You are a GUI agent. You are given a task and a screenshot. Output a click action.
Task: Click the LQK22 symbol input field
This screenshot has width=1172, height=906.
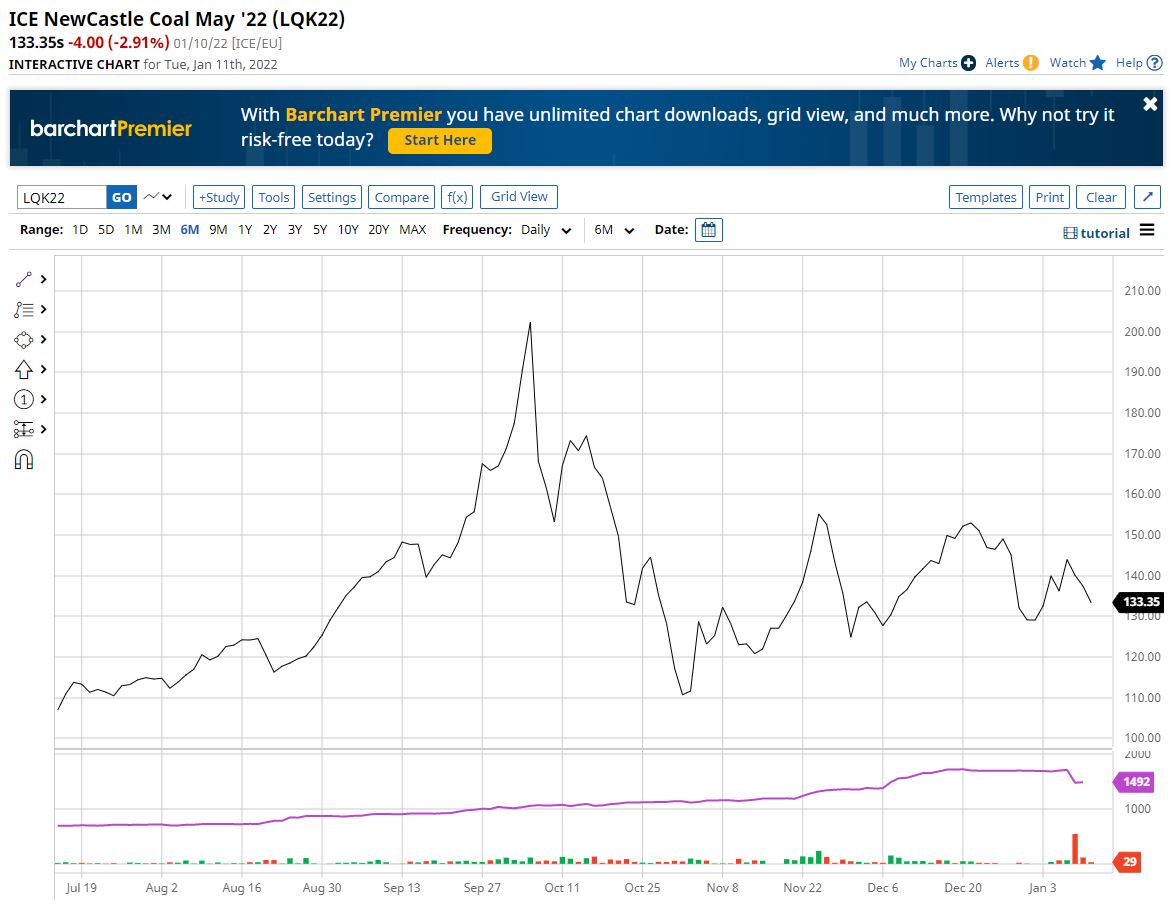click(62, 197)
